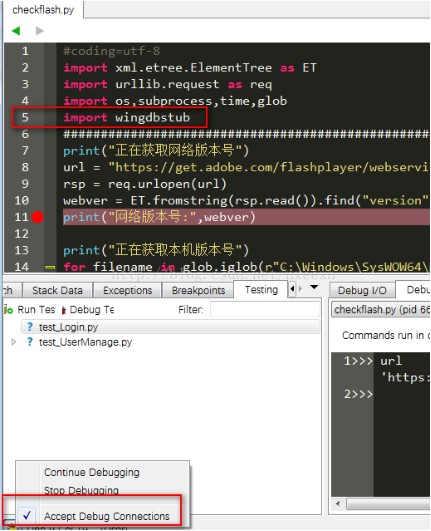The width and height of the screenshot is (431, 531).
Task: Click the Debug Tests bug icon
Action: [64, 310]
